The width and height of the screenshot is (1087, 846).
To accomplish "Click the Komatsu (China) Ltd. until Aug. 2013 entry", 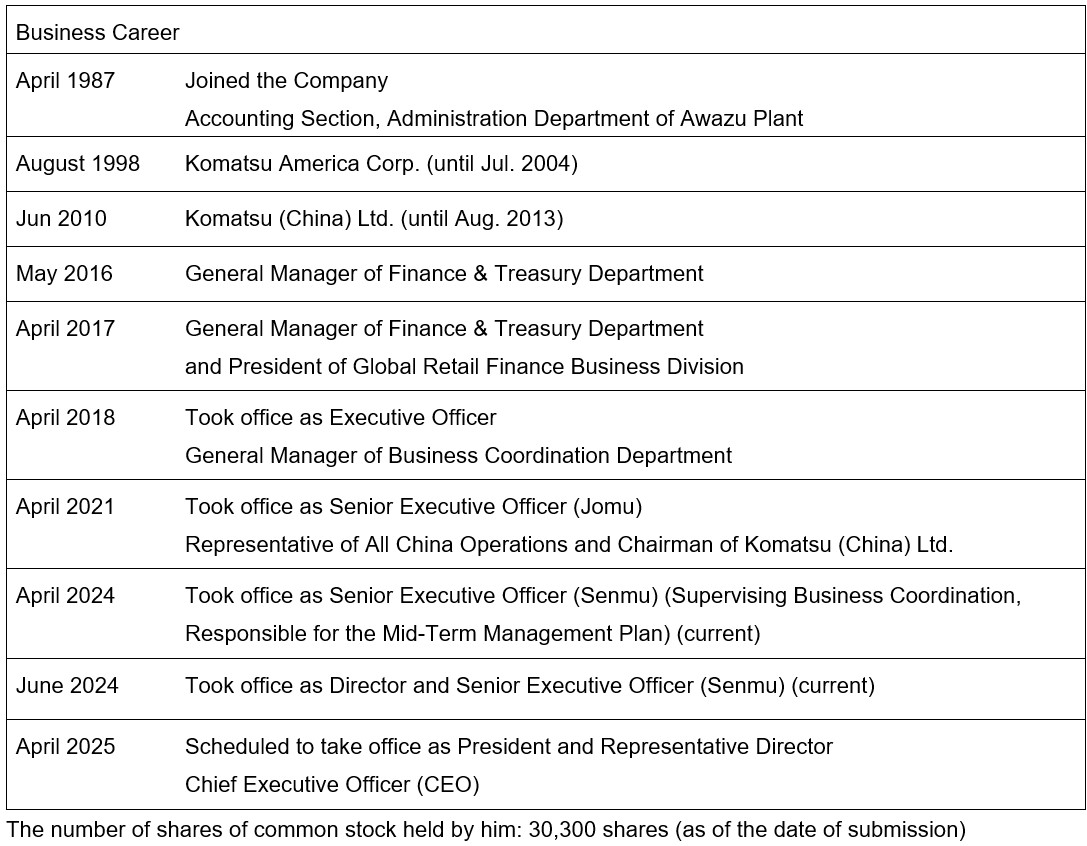I will click(x=374, y=219).
